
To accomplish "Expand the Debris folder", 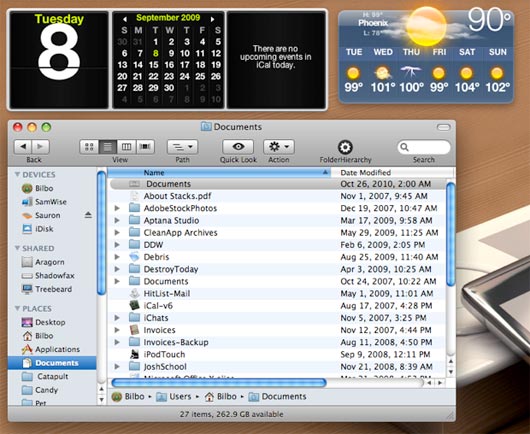I will pos(117,257).
